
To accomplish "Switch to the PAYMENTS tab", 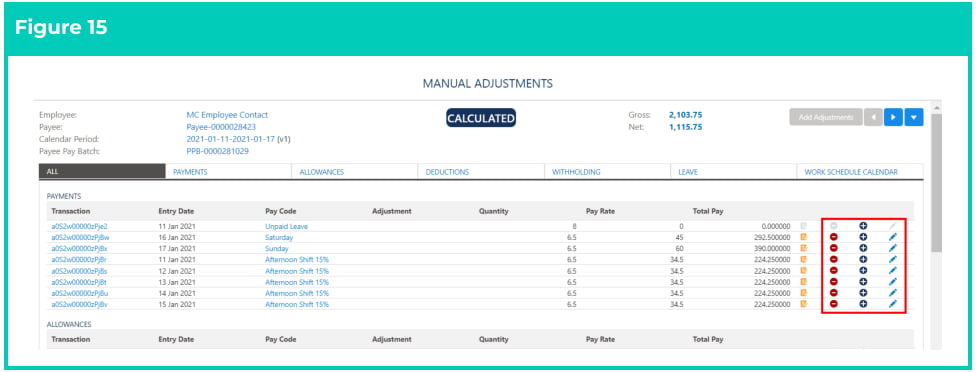I will click(x=228, y=172).
